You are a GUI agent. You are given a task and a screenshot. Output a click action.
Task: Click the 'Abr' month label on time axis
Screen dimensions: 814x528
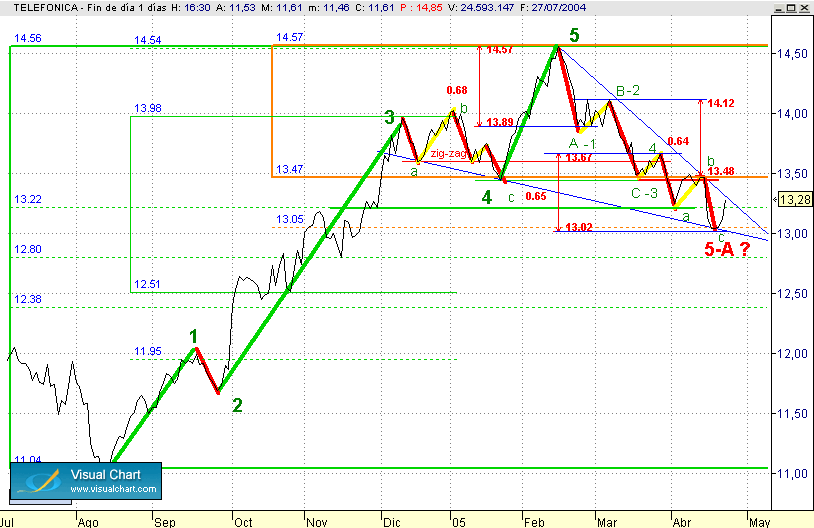tap(682, 522)
